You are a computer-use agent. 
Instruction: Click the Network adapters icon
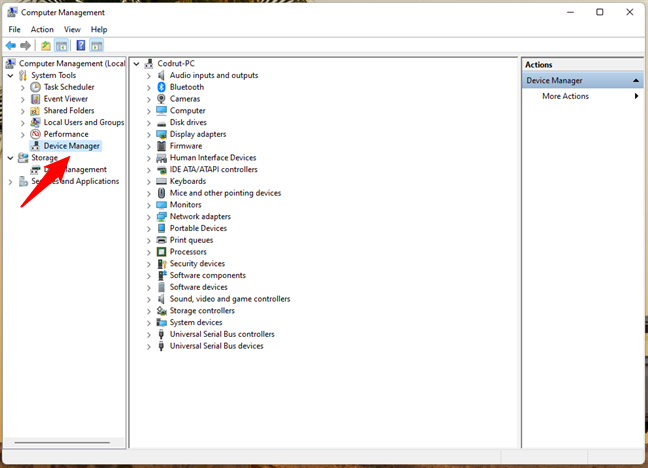(x=162, y=217)
